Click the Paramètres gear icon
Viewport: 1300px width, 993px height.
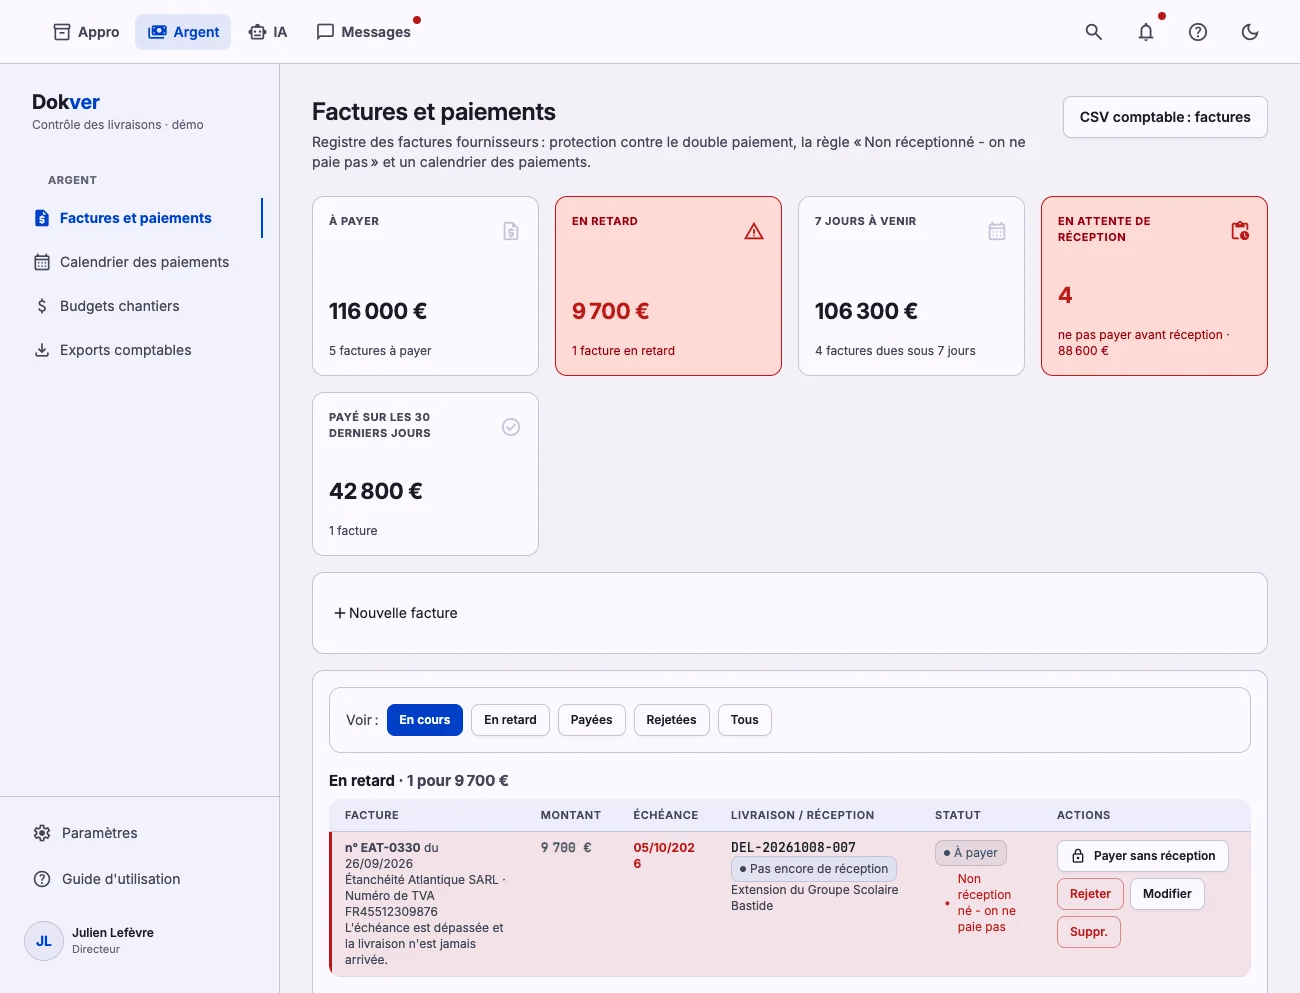pyautogui.click(x=42, y=833)
